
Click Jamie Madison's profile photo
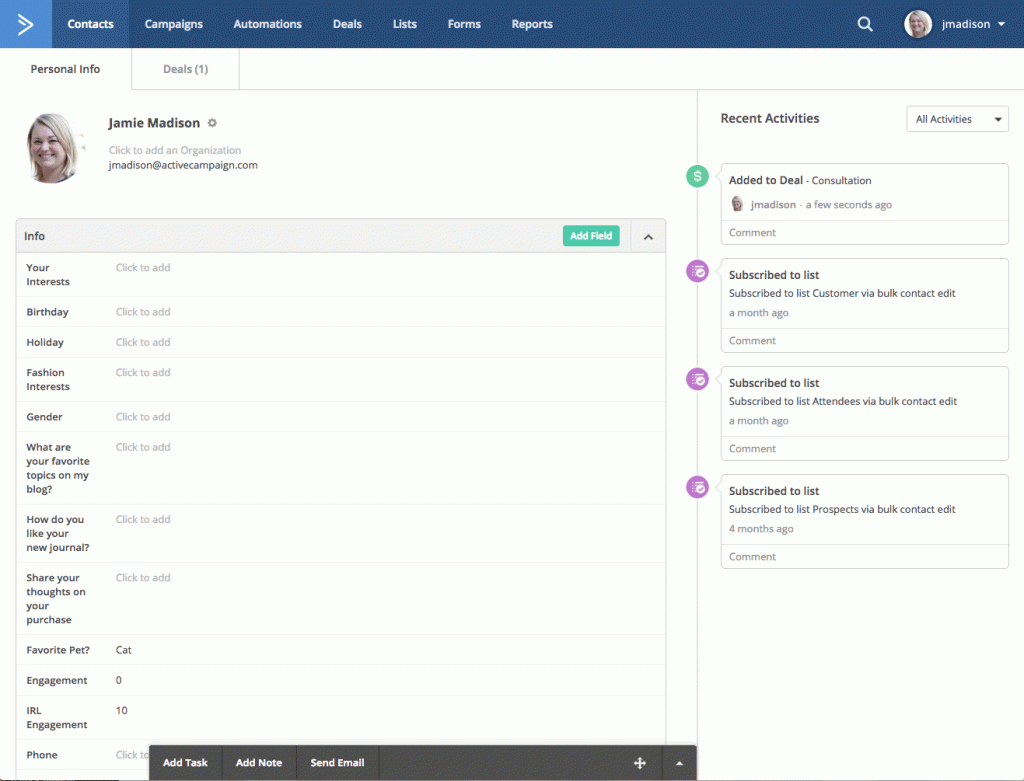[x=54, y=148]
